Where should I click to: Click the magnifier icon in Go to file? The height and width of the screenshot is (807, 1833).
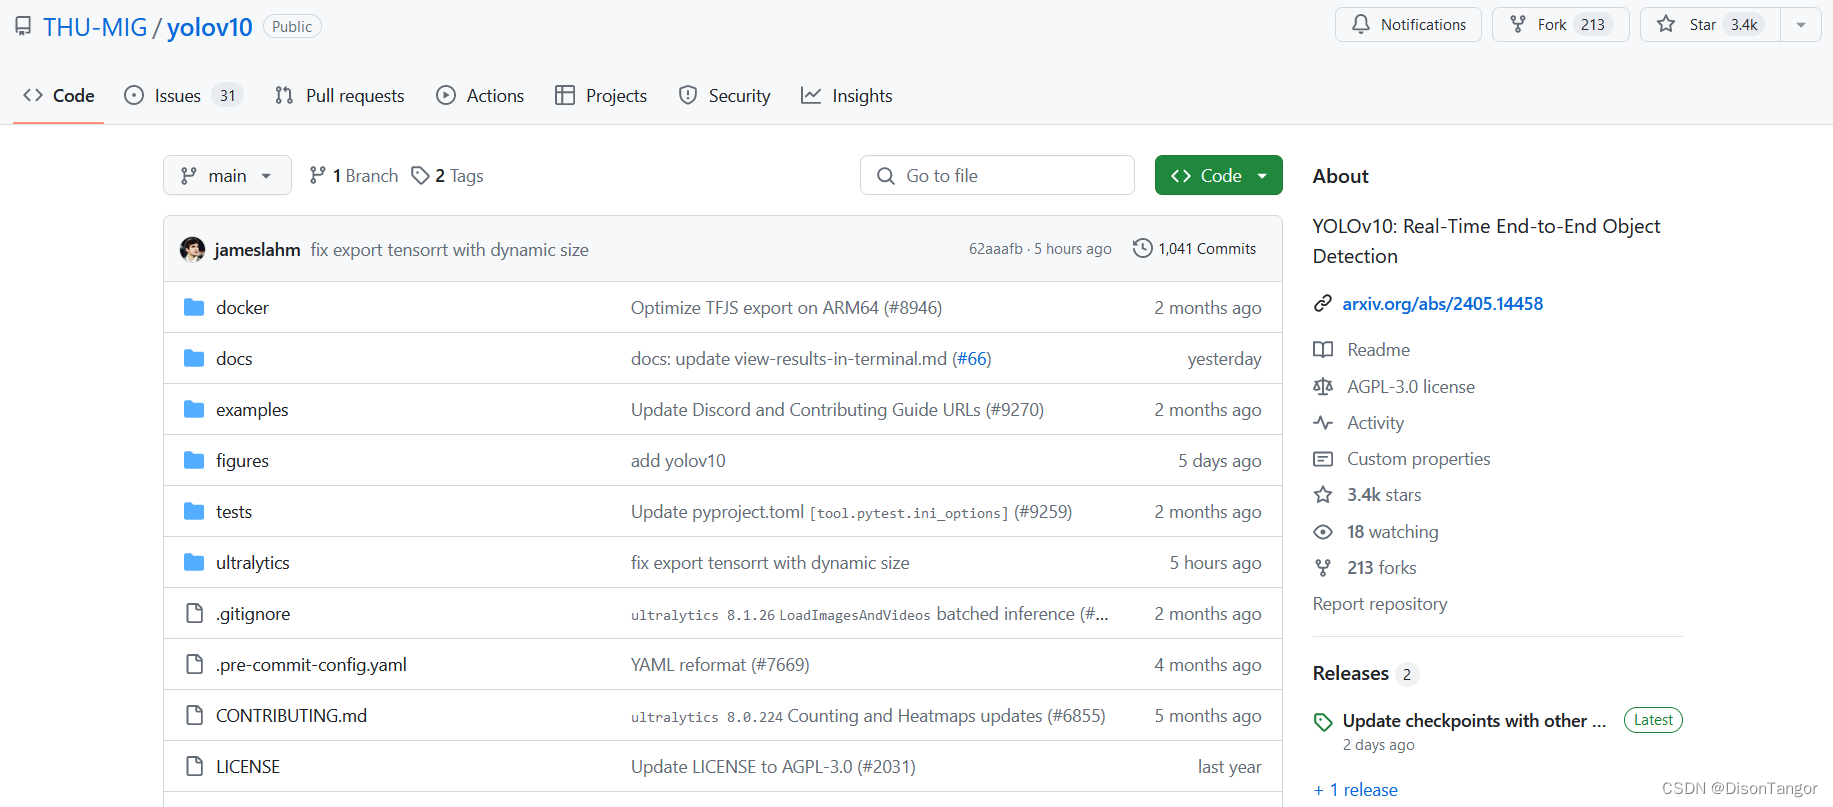coord(886,176)
